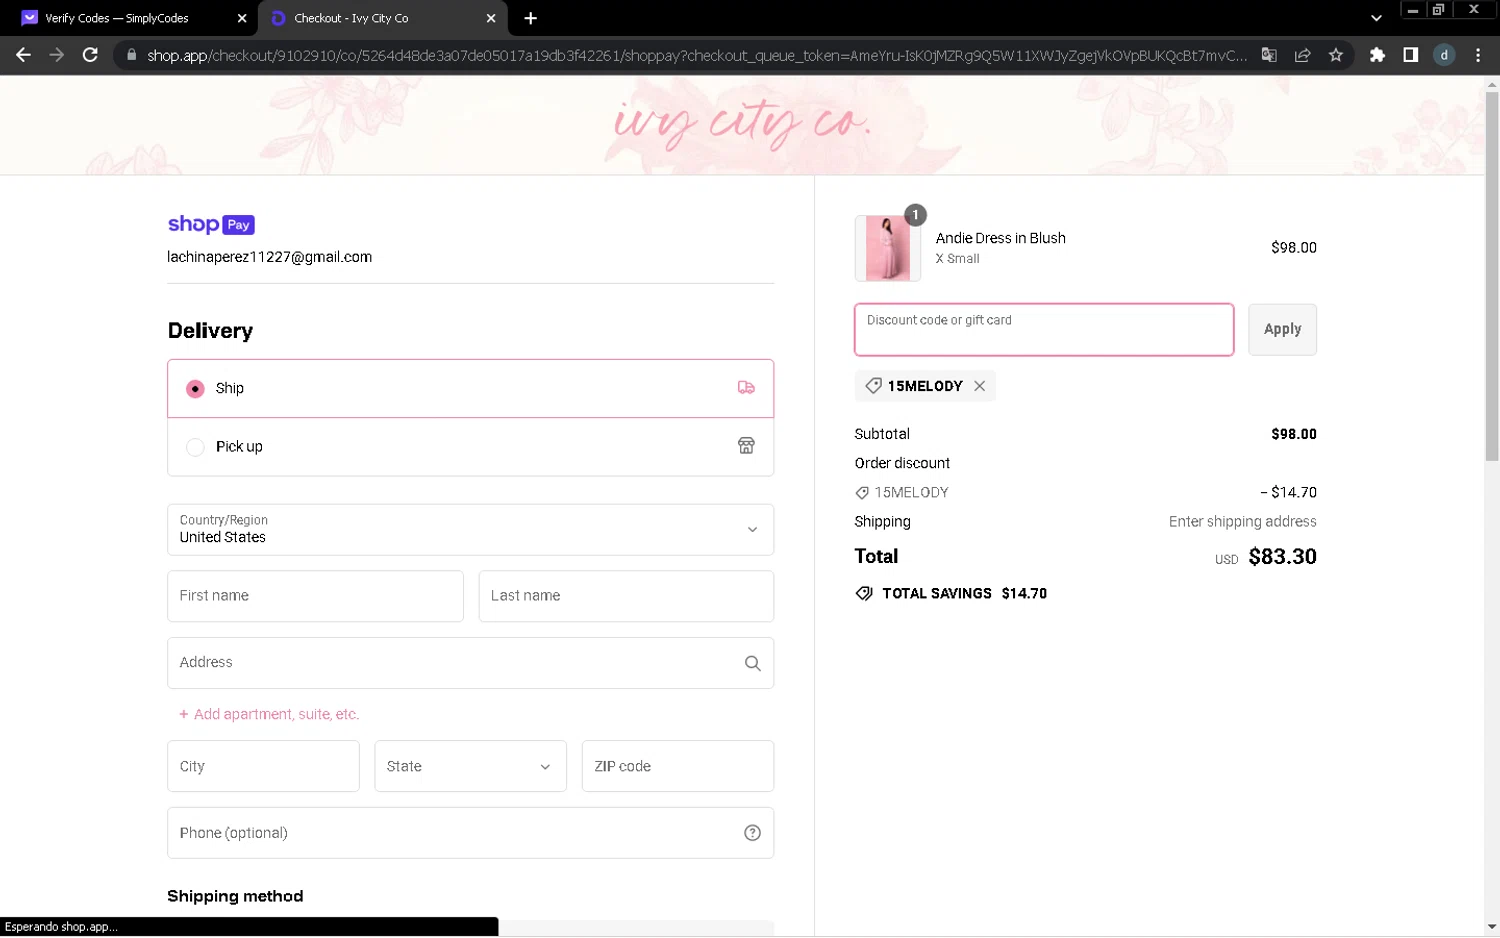
Task: Go forward in browser history
Action: pyautogui.click(x=56, y=55)
